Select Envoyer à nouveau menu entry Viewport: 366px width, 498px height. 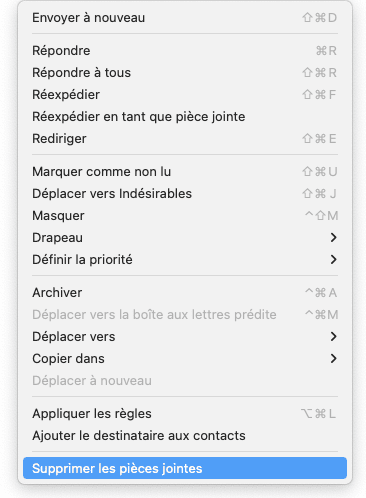pyautogui.click(x=185, y=18)
